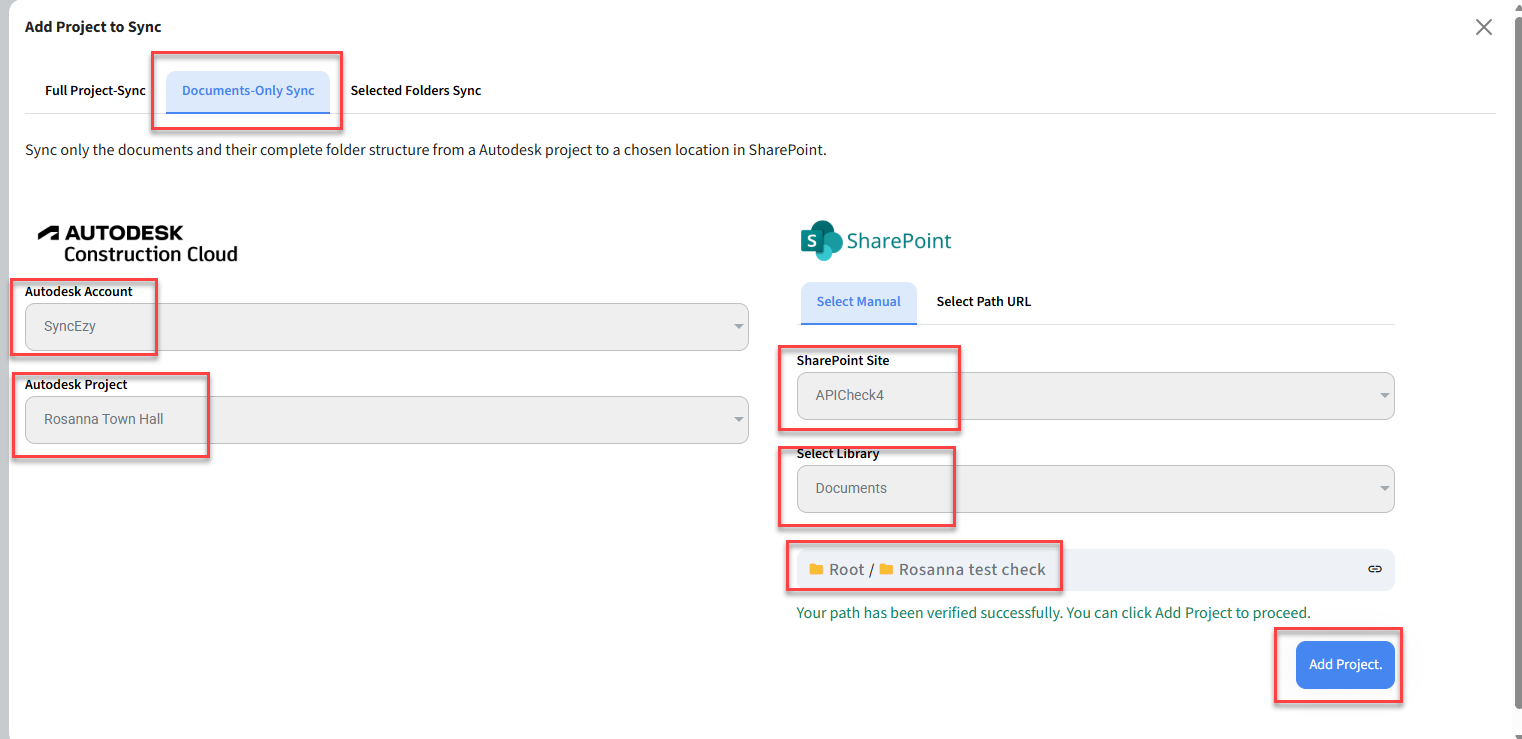The image size is (1522, 739).
Task: Click the Add Project to Sync title
Action: pos(93,27)
